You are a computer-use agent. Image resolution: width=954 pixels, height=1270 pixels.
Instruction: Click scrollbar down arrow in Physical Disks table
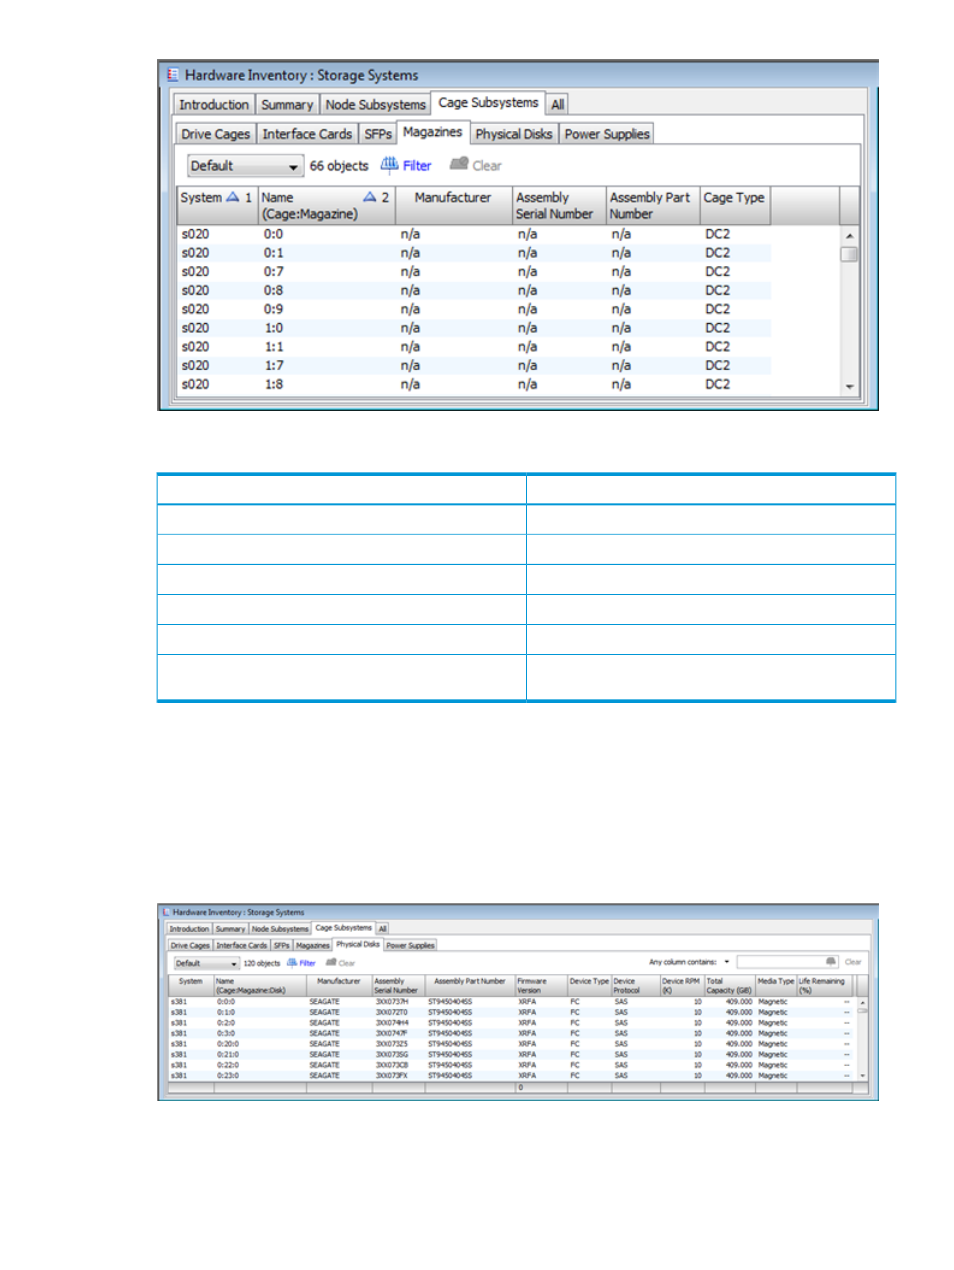(x=863, y=1076)
